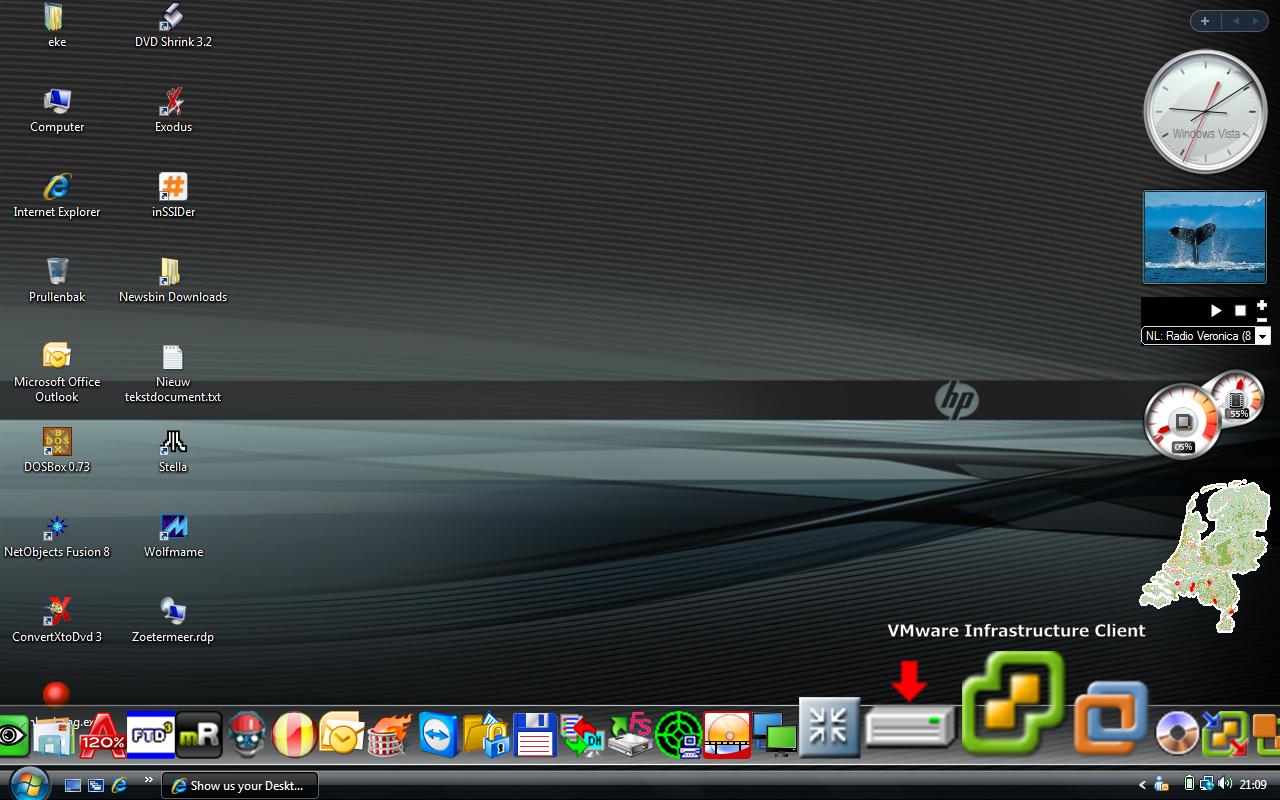Open the Windows Start menu
This screenshot has height=800, width=1280.
[x=27, y=782]
